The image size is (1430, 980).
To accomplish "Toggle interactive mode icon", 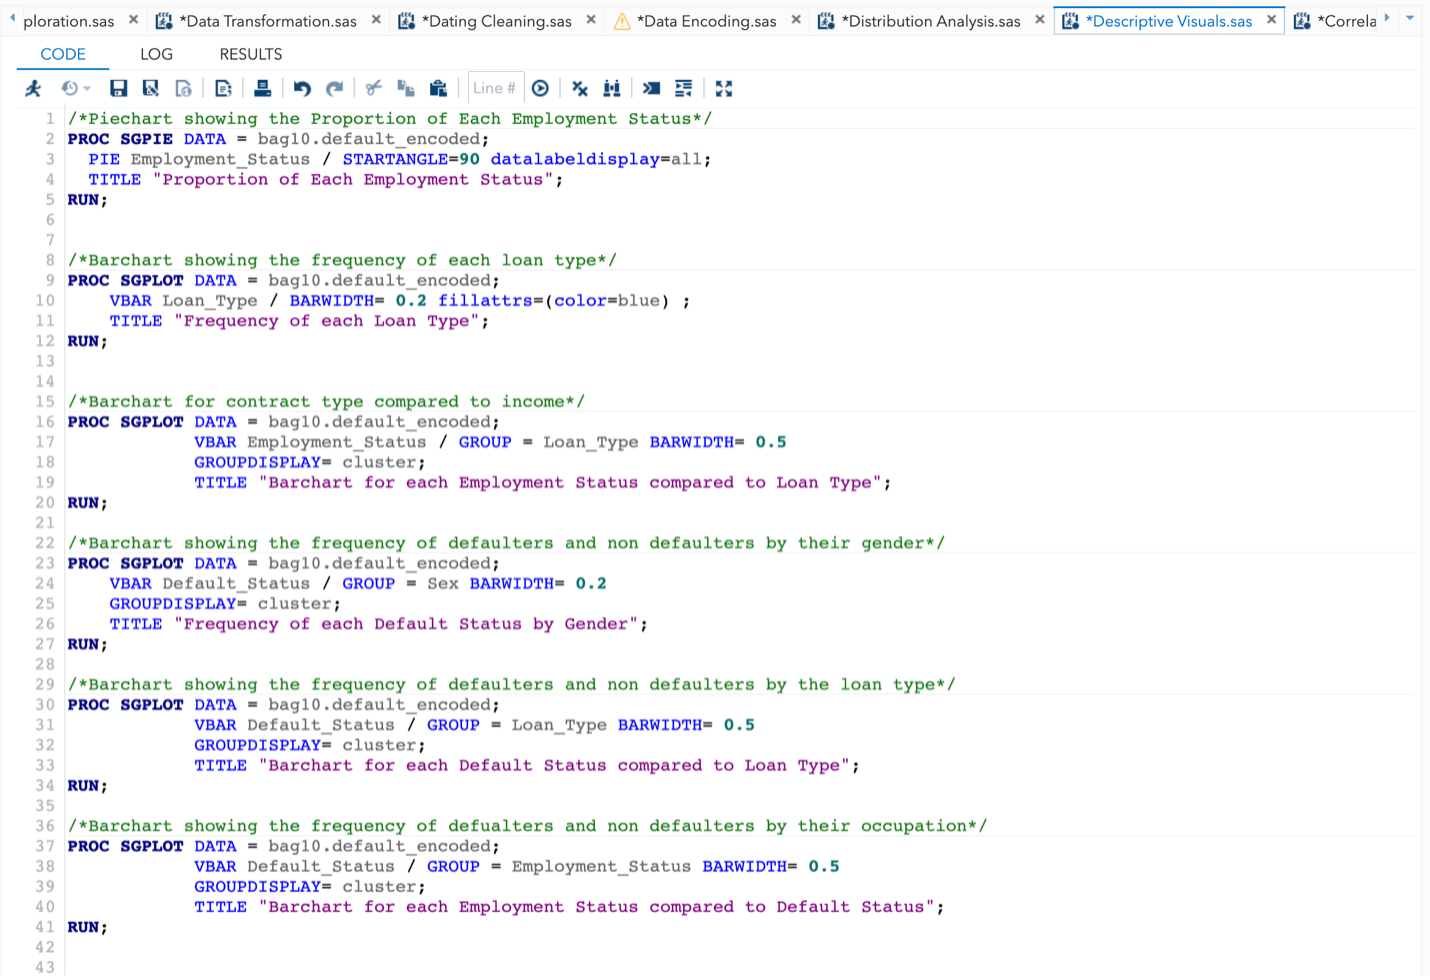I will (x=652, y=88).
